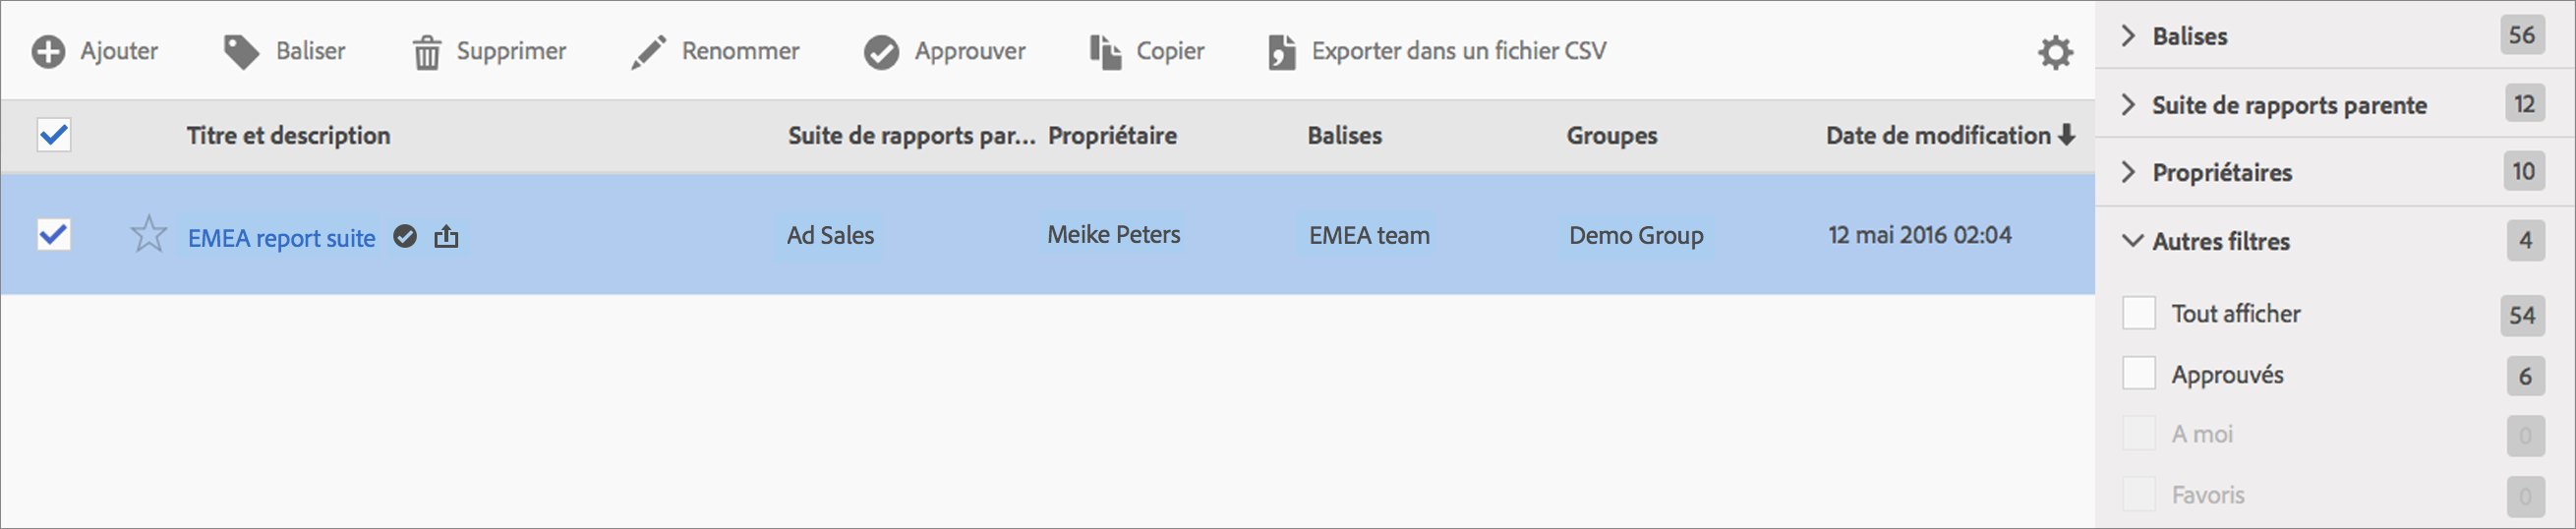Check the Approuvés filter checkbox

[2138, 374]
